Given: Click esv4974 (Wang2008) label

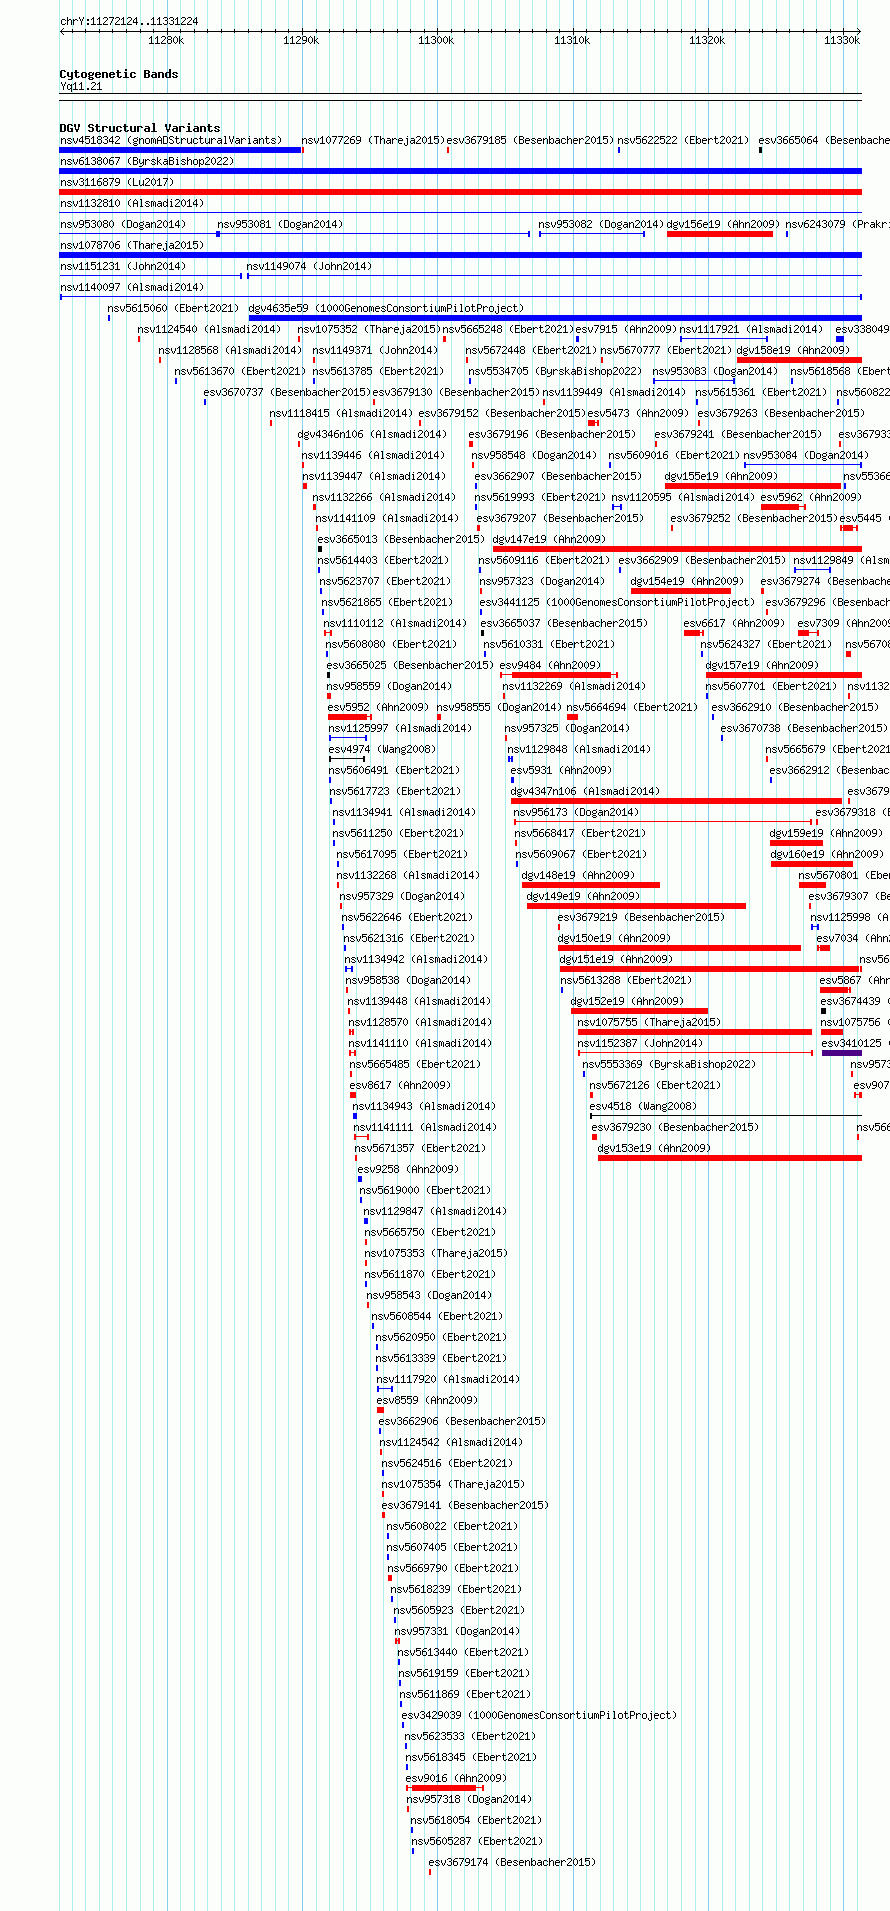Looking at the screenshot, I should coord(382,749).
